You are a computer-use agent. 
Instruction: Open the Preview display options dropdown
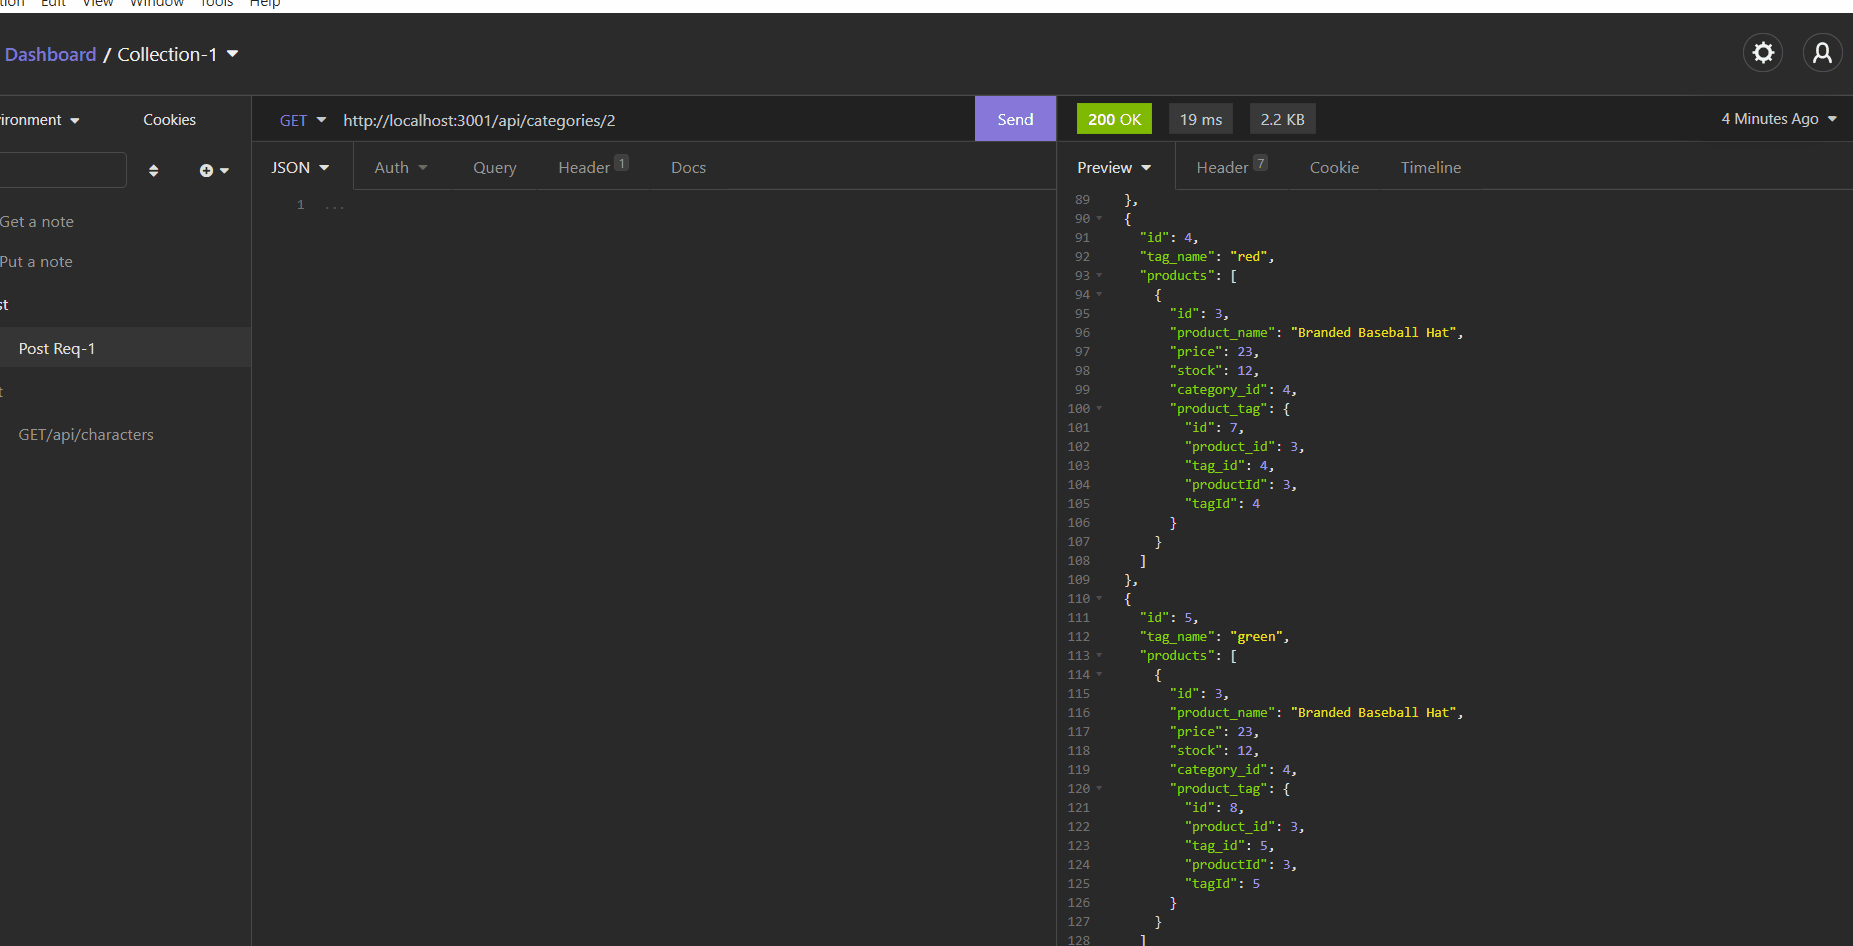coord(1113,167)
